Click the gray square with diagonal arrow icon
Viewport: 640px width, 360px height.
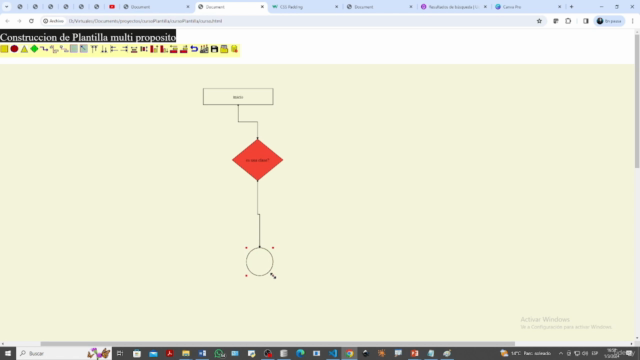click(x=84, y=49)
